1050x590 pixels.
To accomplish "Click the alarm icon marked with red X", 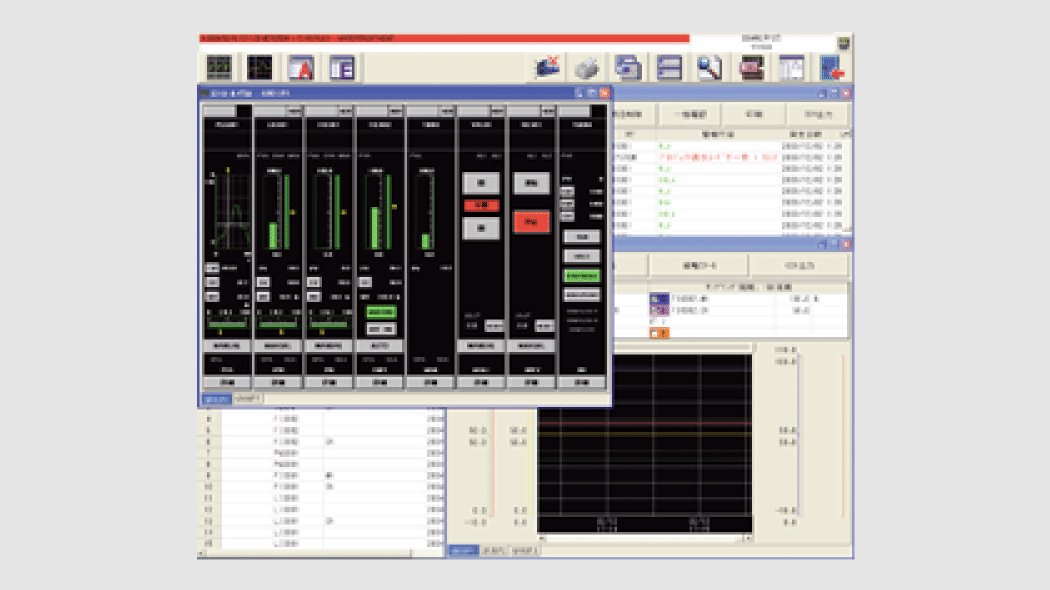I will [547, 67].
